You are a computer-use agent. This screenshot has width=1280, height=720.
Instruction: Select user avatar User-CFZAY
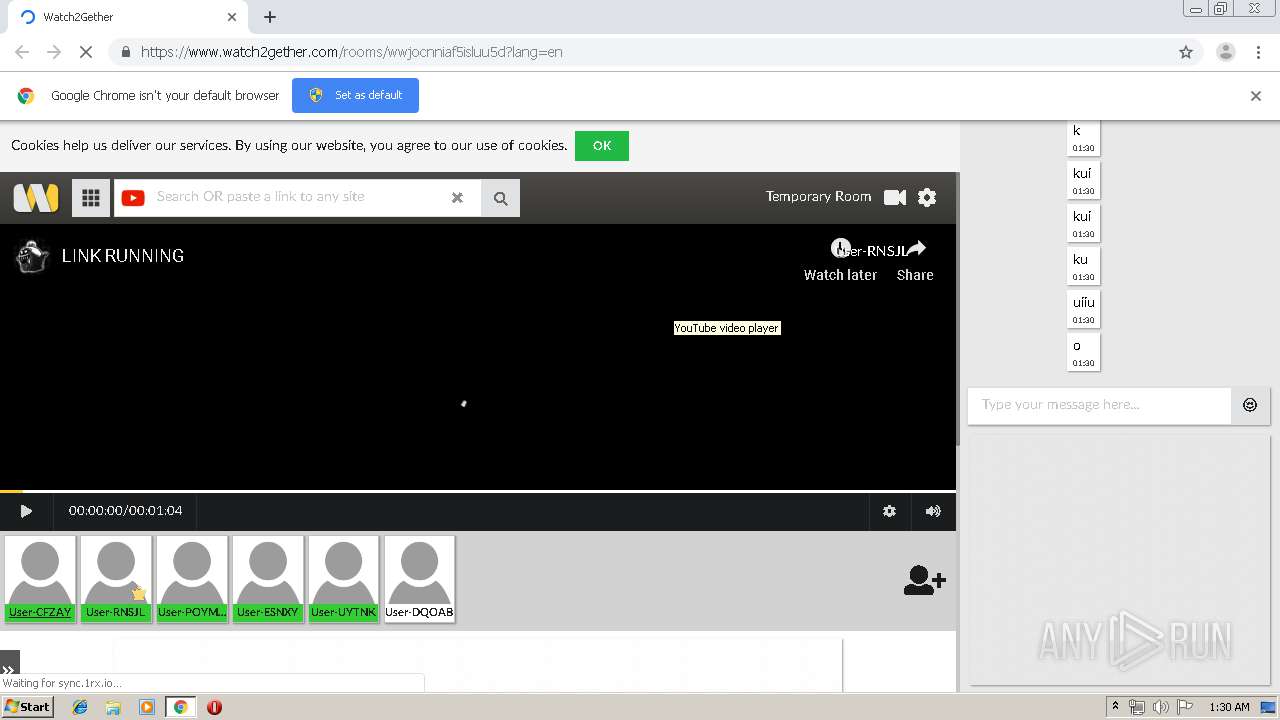click(x=40, y=579)
